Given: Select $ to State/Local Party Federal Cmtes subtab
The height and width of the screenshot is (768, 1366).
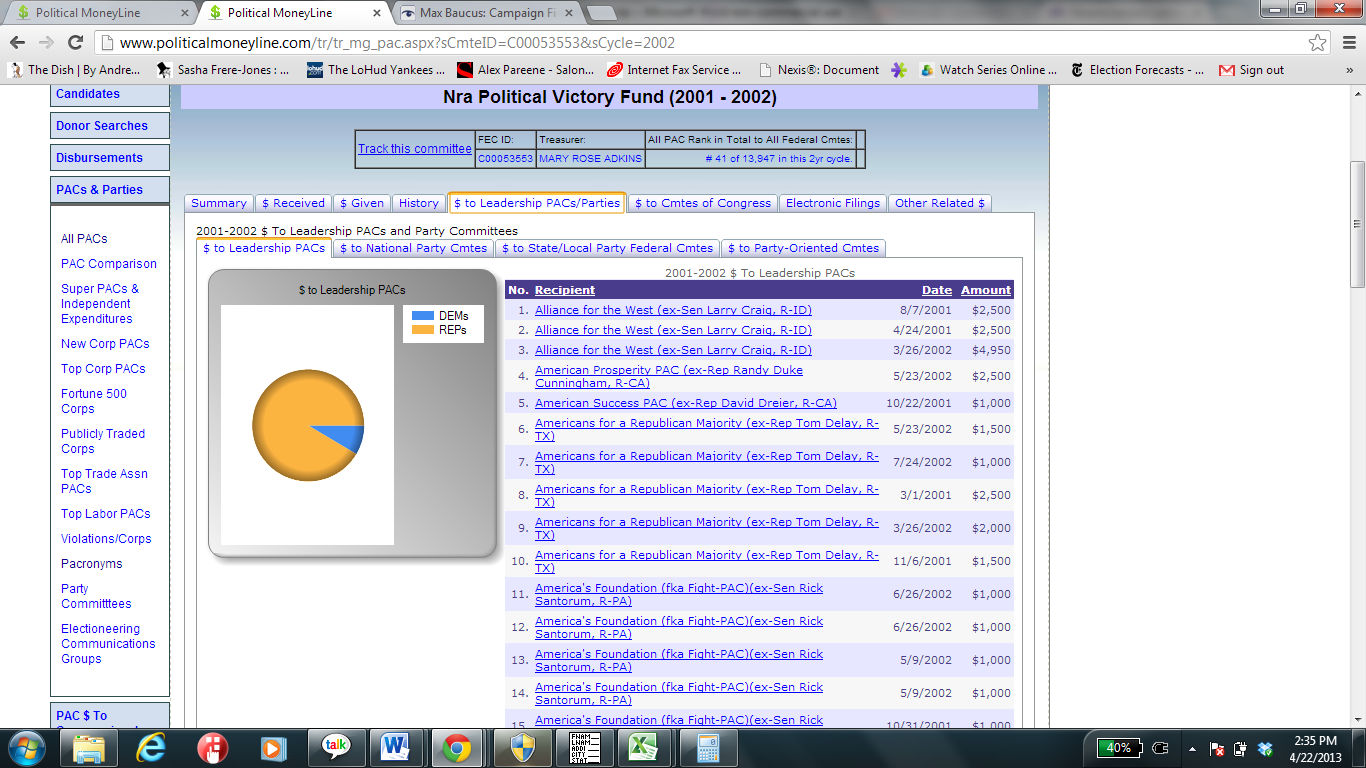Looking at the screenshot, I should 609,248.
